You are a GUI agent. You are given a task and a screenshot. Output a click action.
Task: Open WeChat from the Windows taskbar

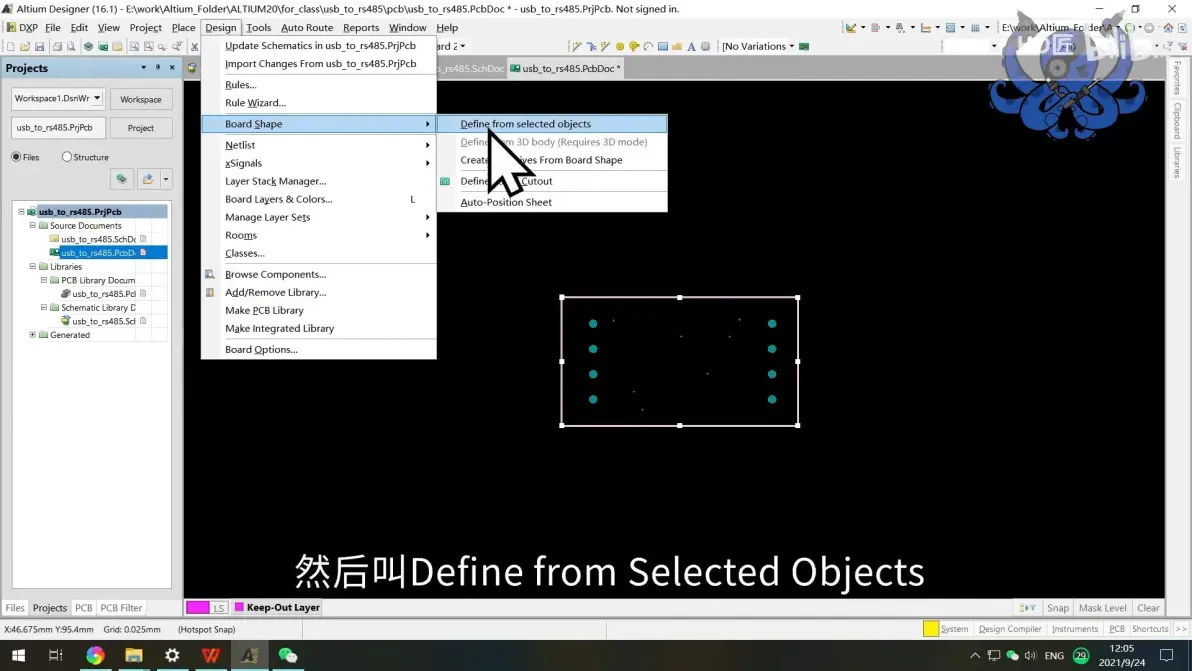[x=287, y=655]
